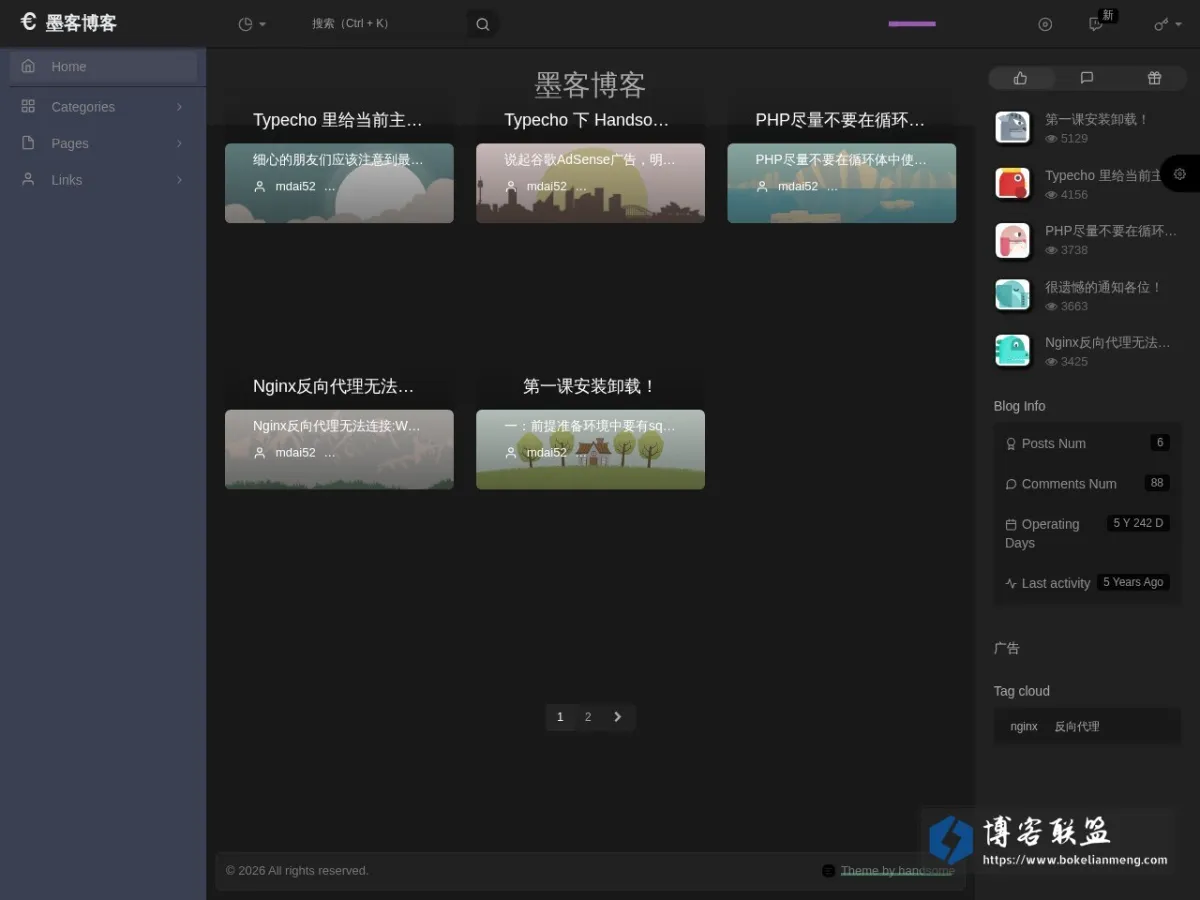The height and width of the screenshot is (900, 1200).
Task: Open post 'Typecho 下 Handso…' title
Action: [587, 120]
